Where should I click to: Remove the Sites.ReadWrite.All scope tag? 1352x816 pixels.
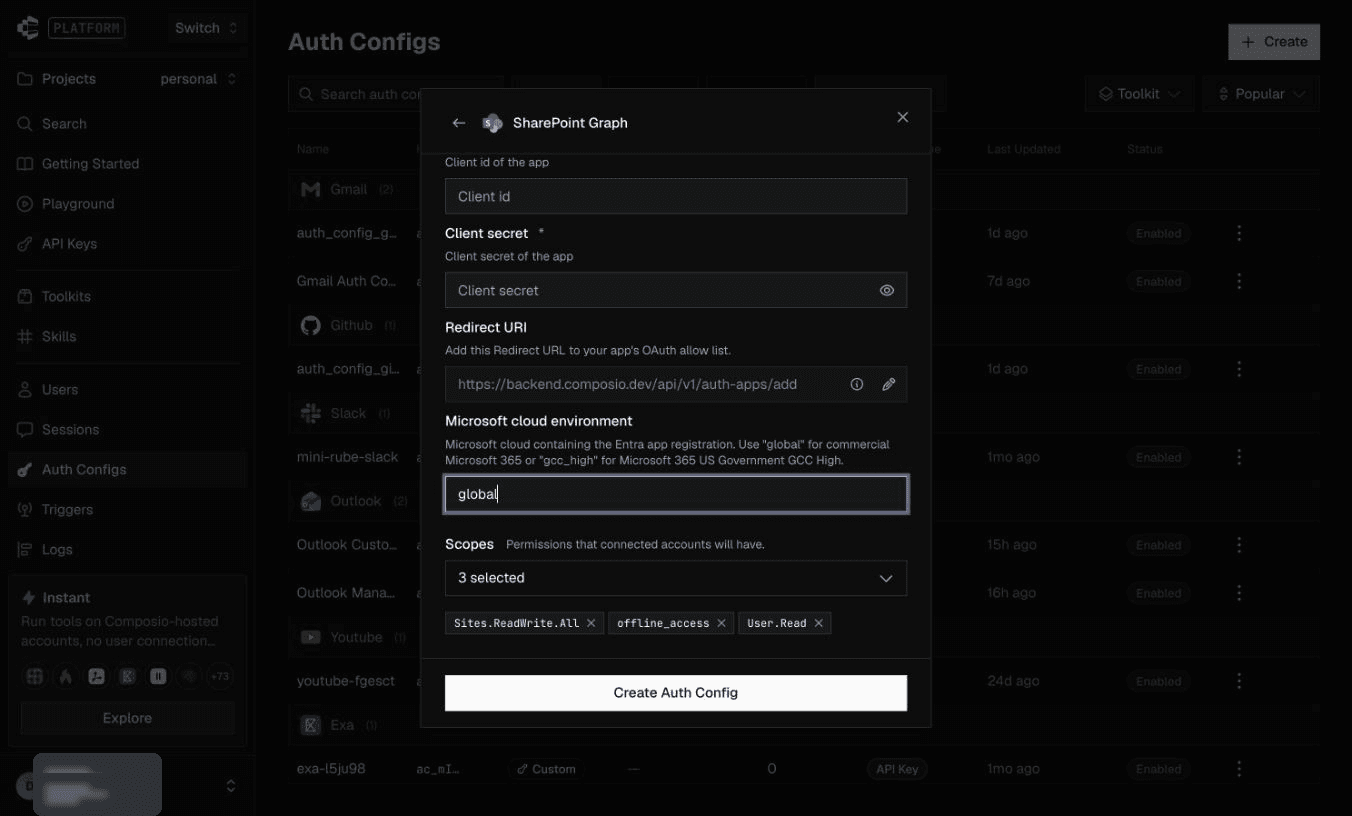click(x=591, y=623)
